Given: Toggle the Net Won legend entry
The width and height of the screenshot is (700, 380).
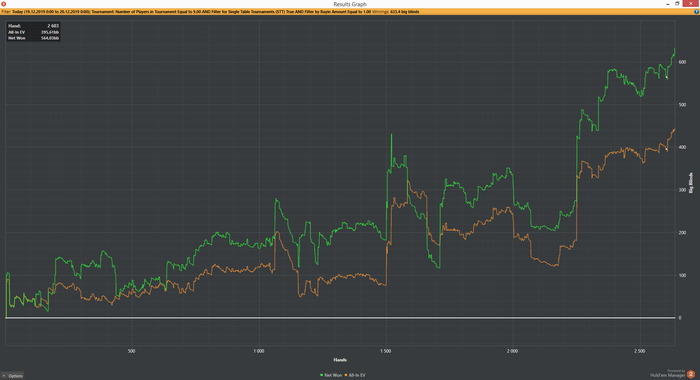Looking at the screenshot, I should pos(331,375).
